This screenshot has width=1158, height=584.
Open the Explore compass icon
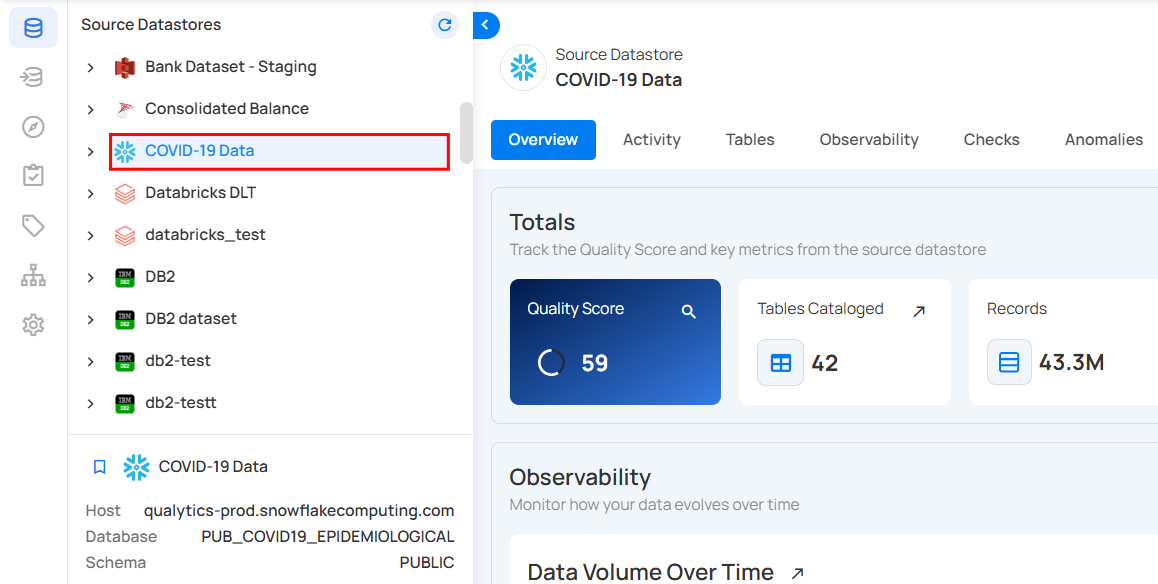(x=33, y=127)
